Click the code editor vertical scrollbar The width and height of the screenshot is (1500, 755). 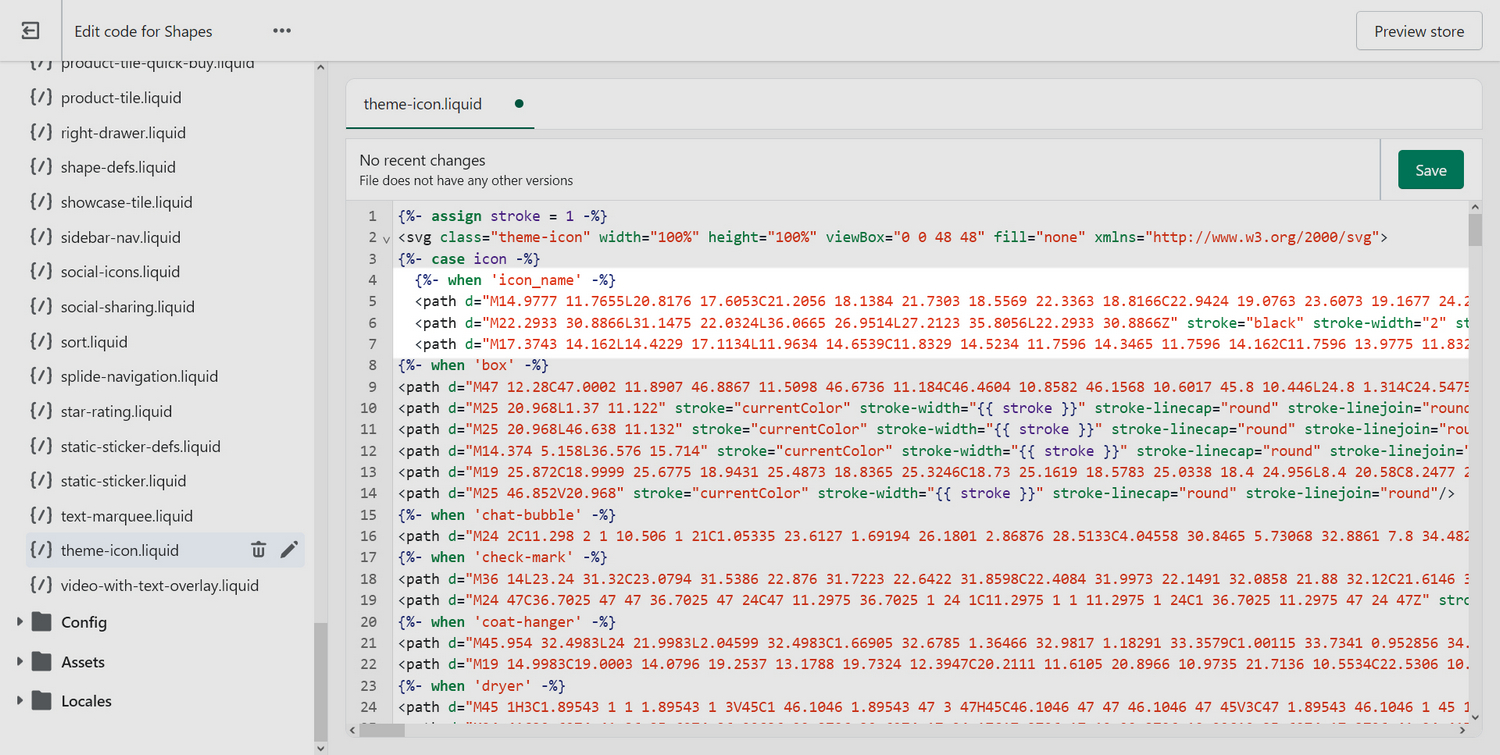(x=1474, y=228)
